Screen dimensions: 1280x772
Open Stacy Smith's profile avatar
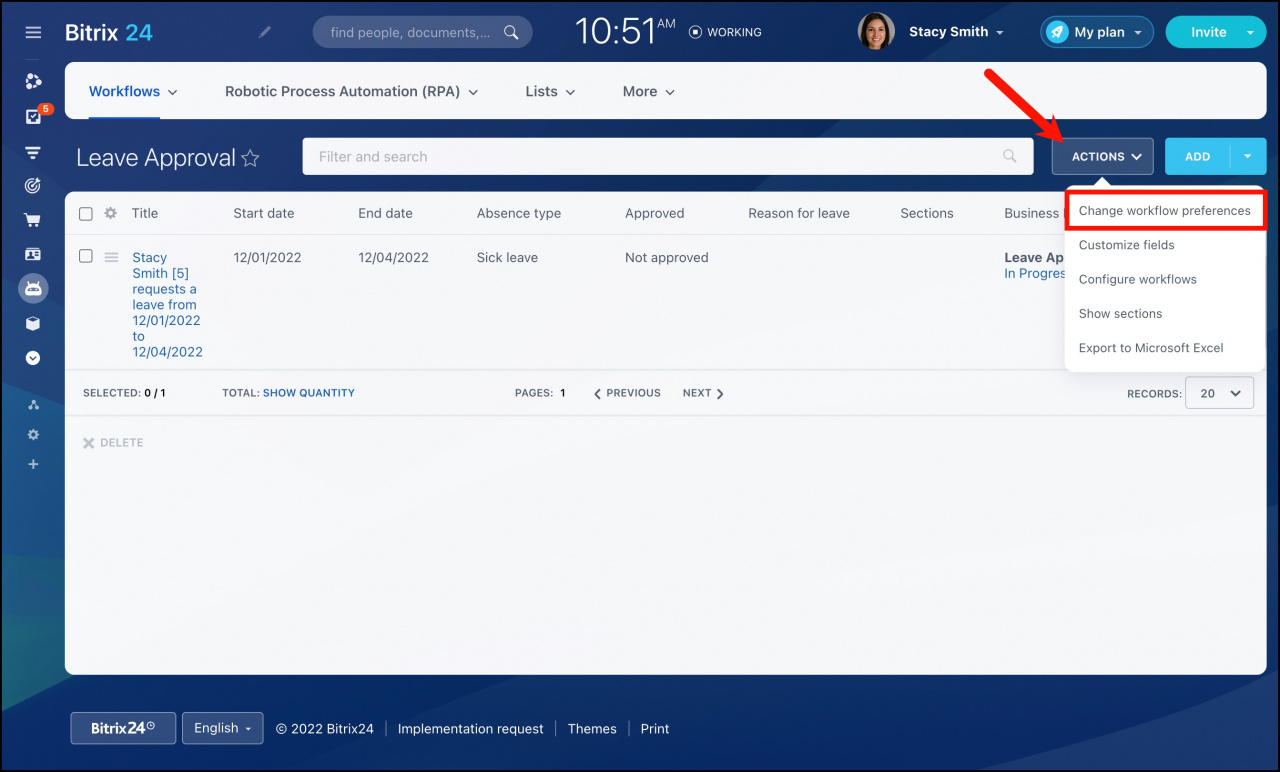click(876, 31)
